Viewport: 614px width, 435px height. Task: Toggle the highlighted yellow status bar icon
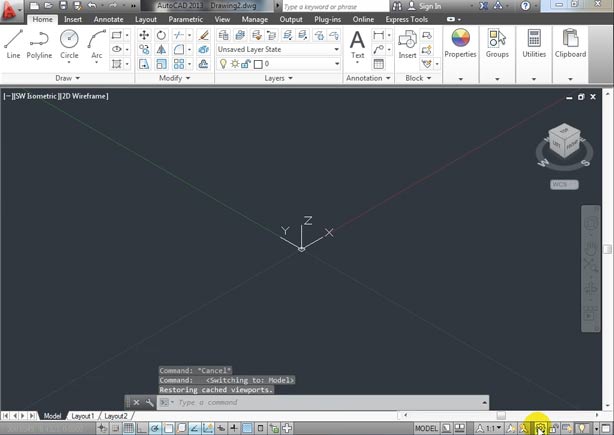point(539,428)
